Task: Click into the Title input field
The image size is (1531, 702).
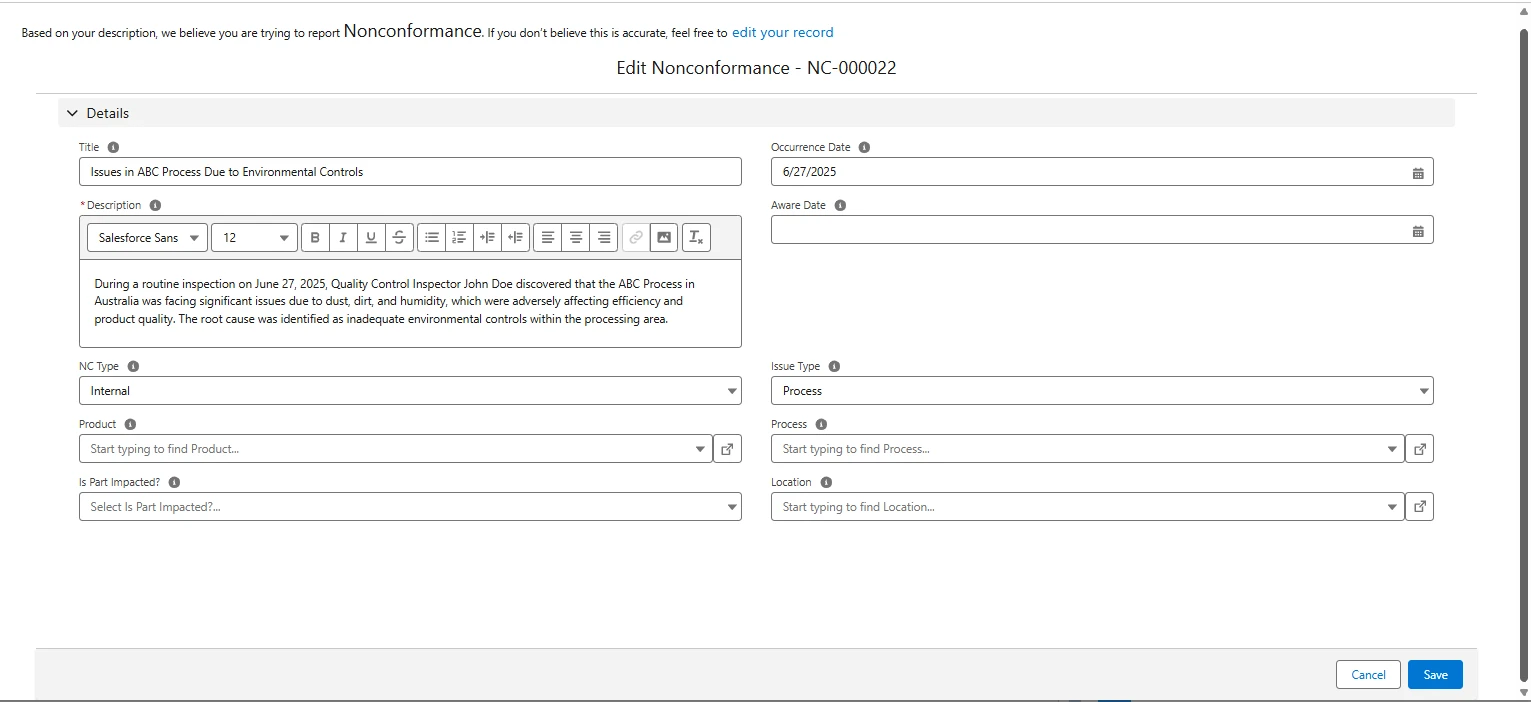Action: point(410,172)
